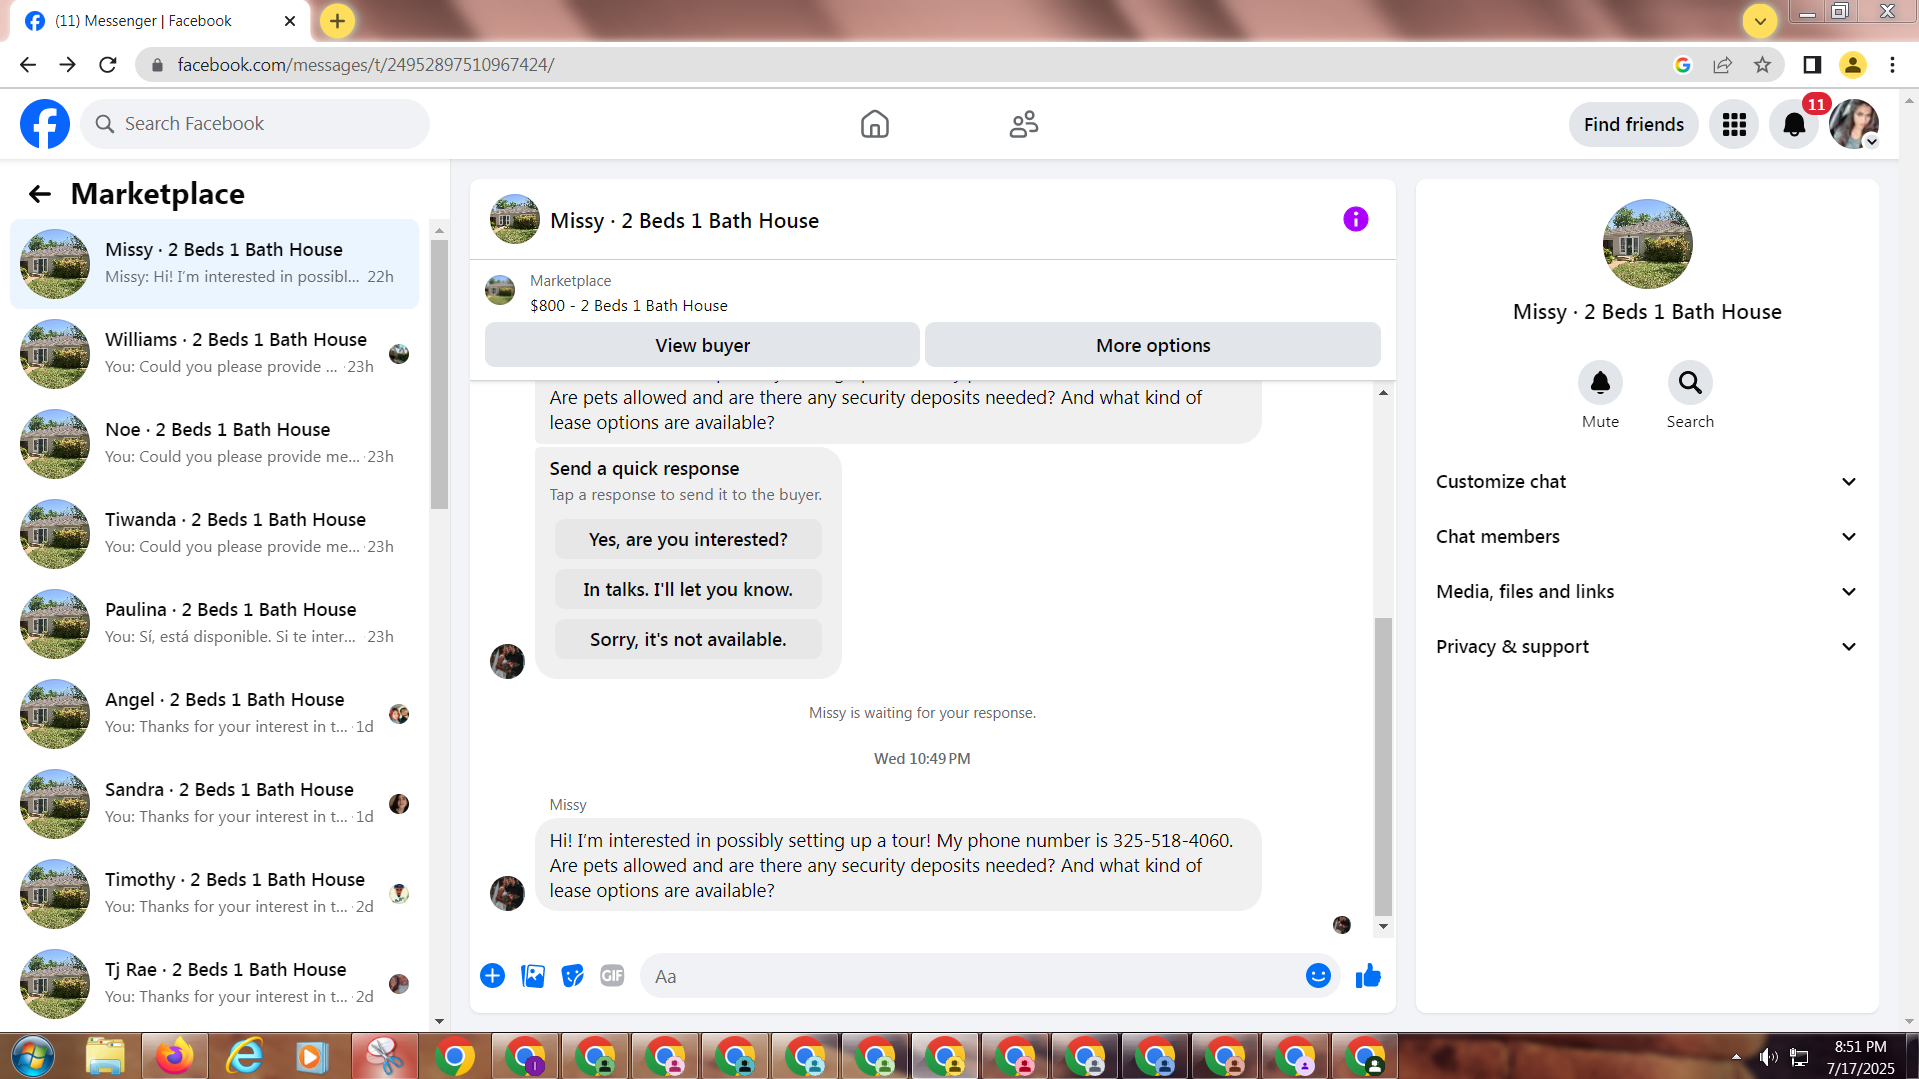The height and width of the screenshot is (1079, 1919).
Task: Open the account profile picture menu
Action: 1854,125
